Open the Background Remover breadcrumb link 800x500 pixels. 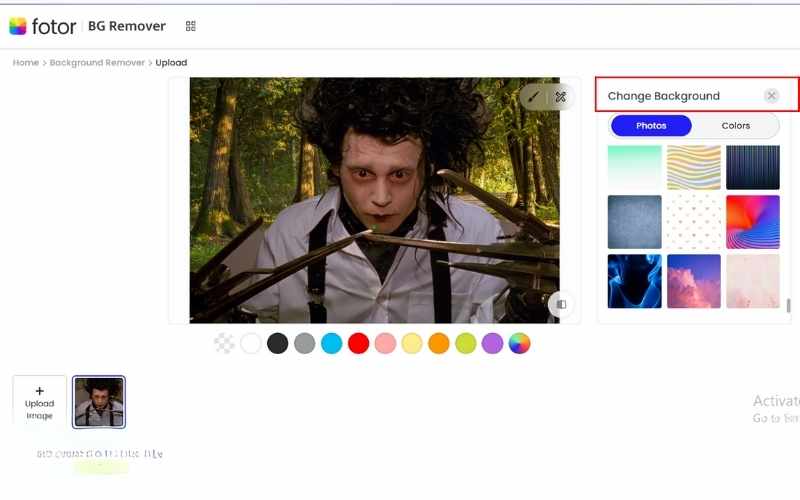(x=97, y=63)
